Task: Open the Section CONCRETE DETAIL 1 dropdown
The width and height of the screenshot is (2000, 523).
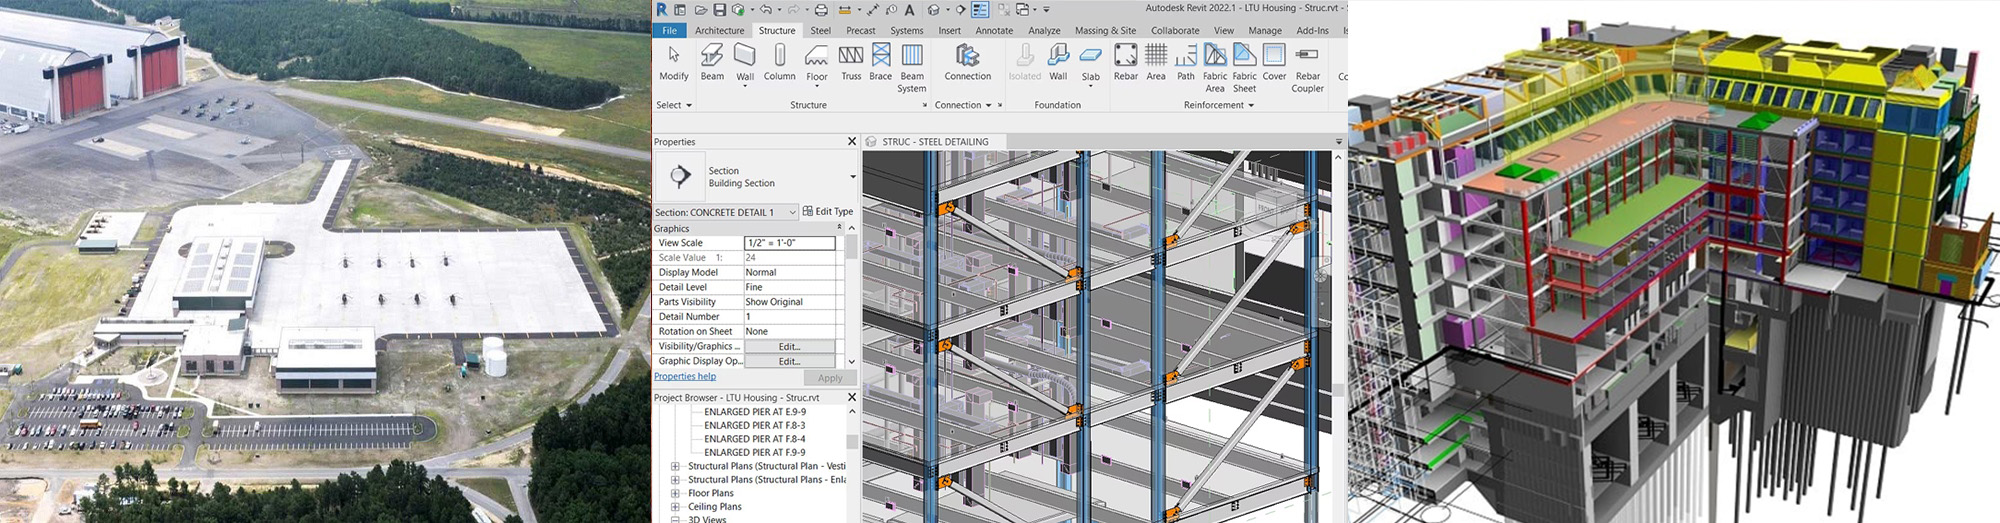Action: pos(792,212)
